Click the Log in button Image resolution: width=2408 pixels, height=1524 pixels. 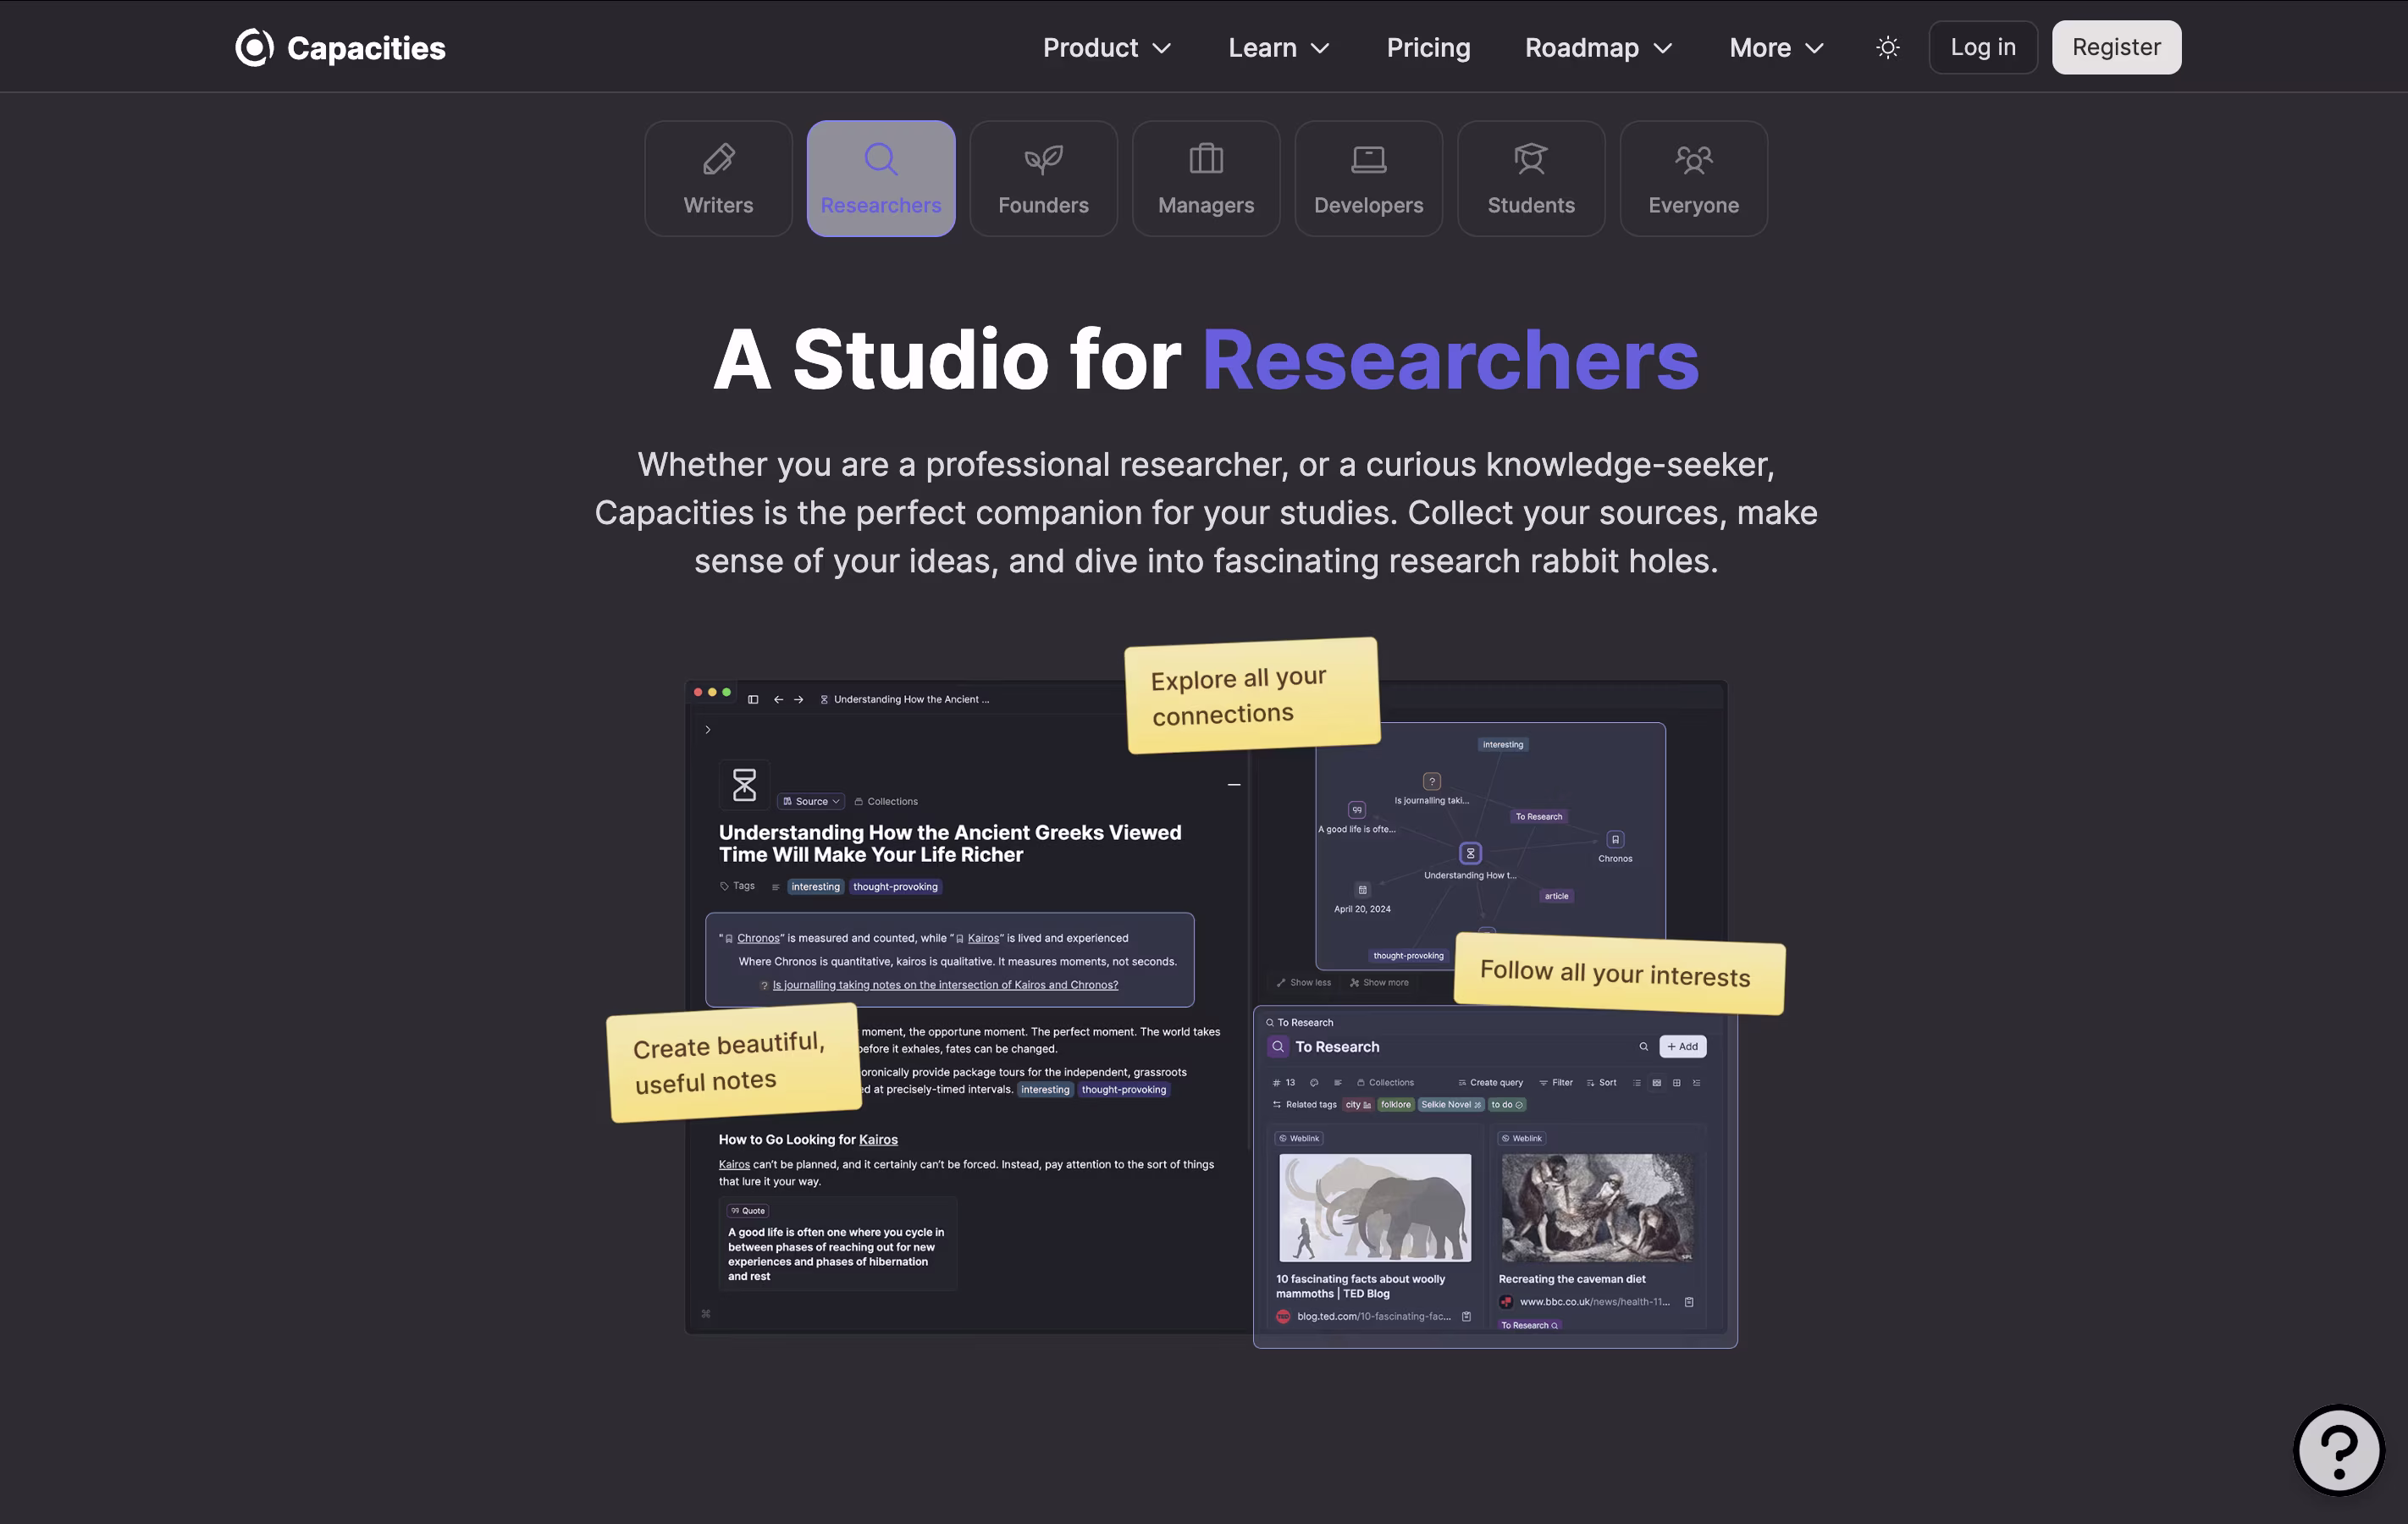(1982, 47)
